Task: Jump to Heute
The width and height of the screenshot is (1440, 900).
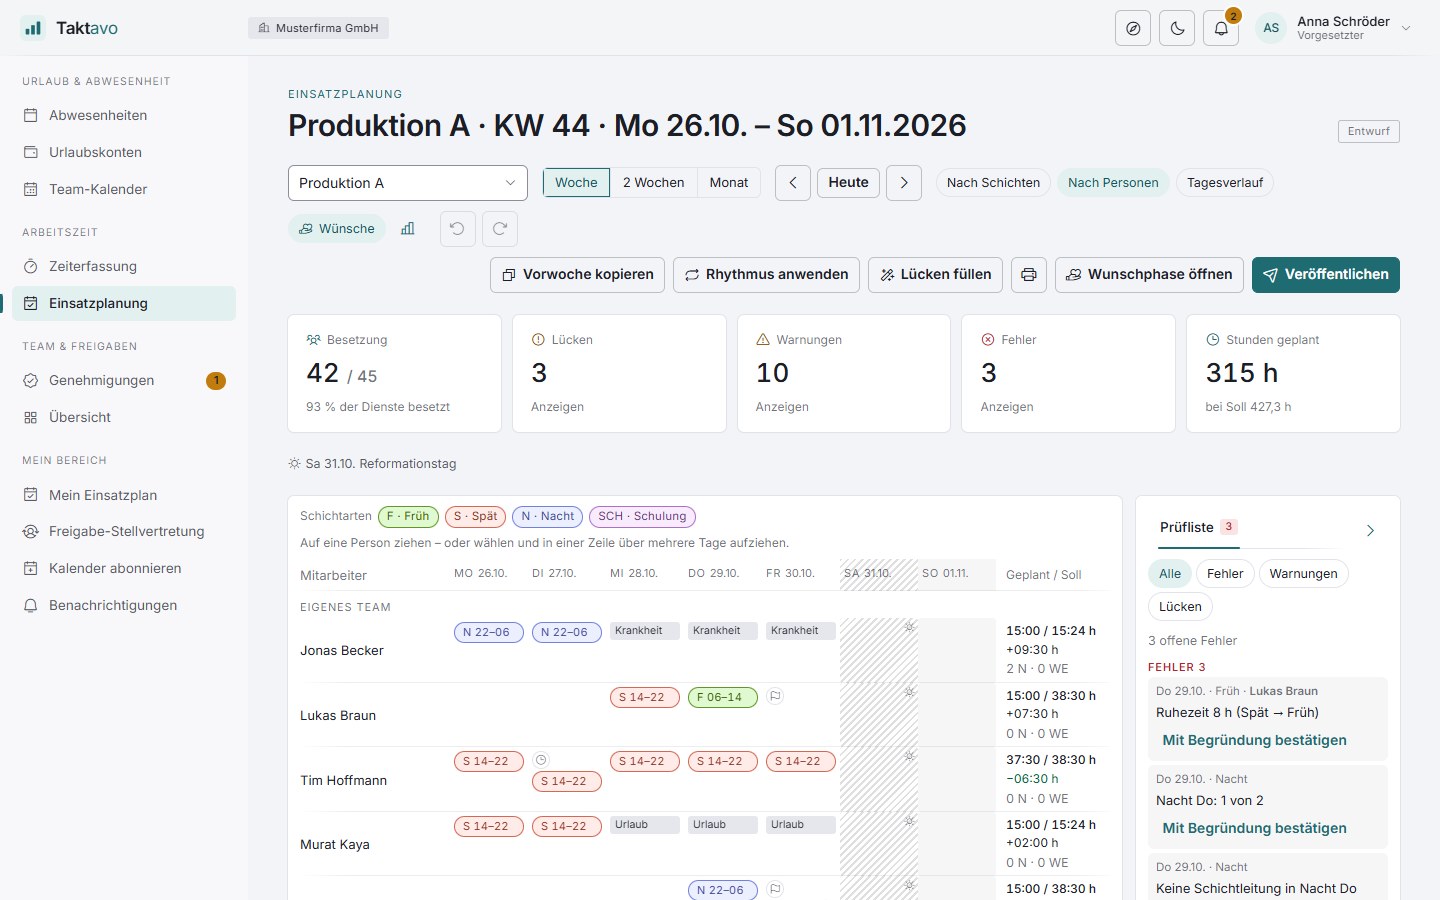Action: tap(848, 183)
